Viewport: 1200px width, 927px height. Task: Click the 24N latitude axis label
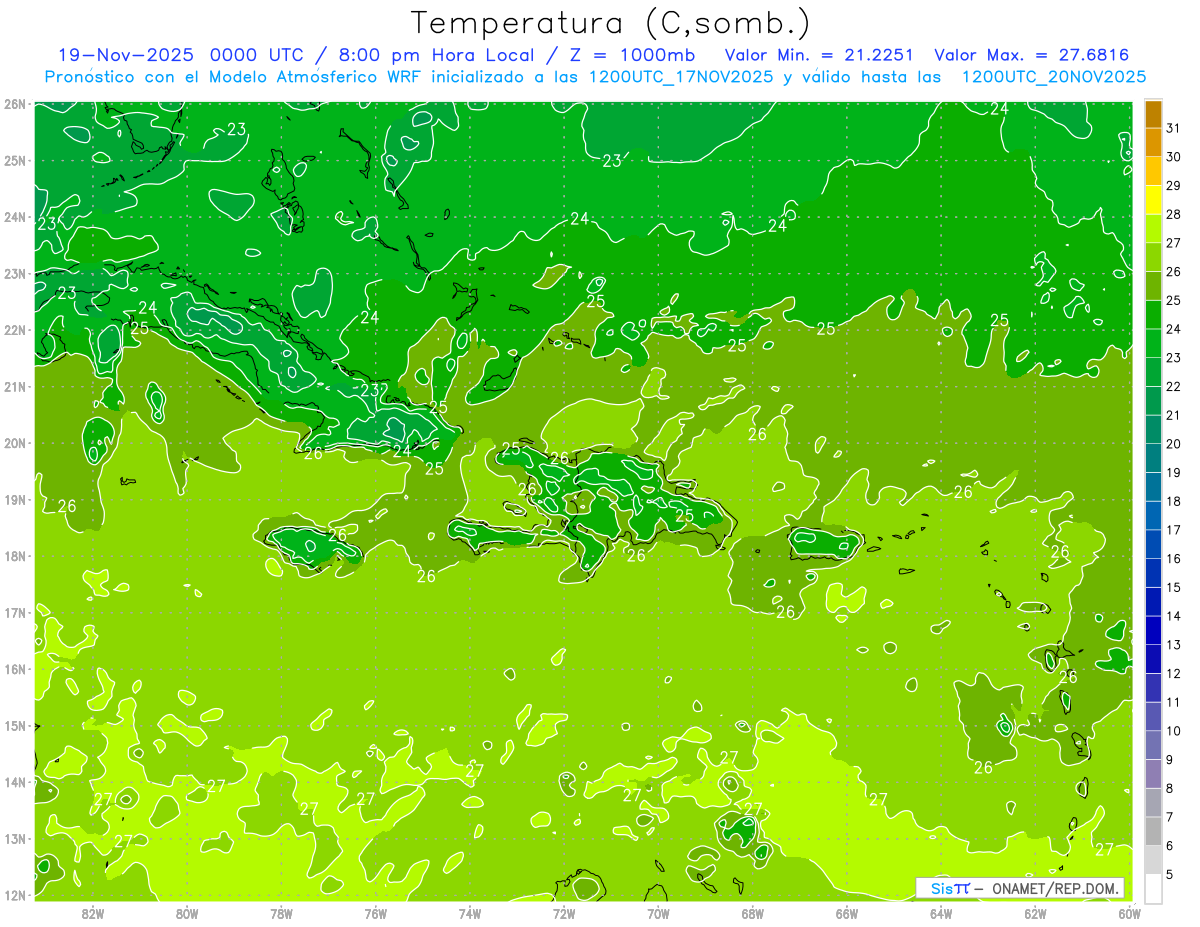pyautogui.click(x=14, y=217)
